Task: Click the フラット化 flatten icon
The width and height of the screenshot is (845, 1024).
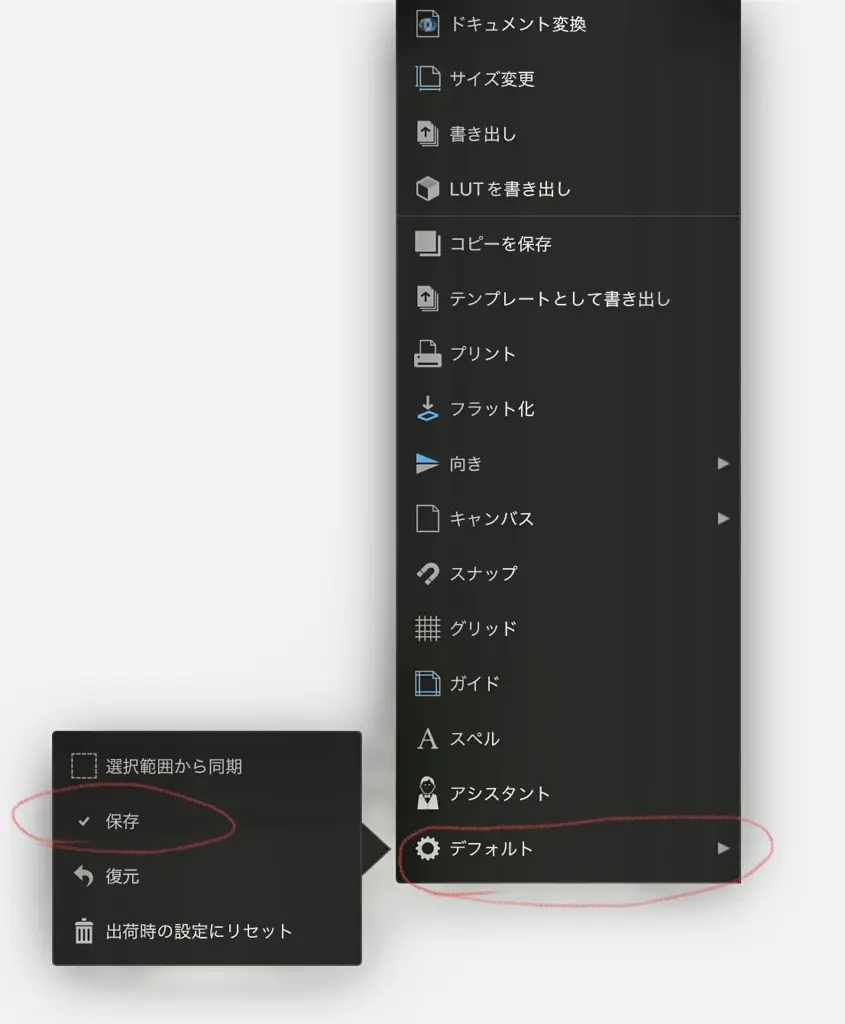Action: [428, 408]
